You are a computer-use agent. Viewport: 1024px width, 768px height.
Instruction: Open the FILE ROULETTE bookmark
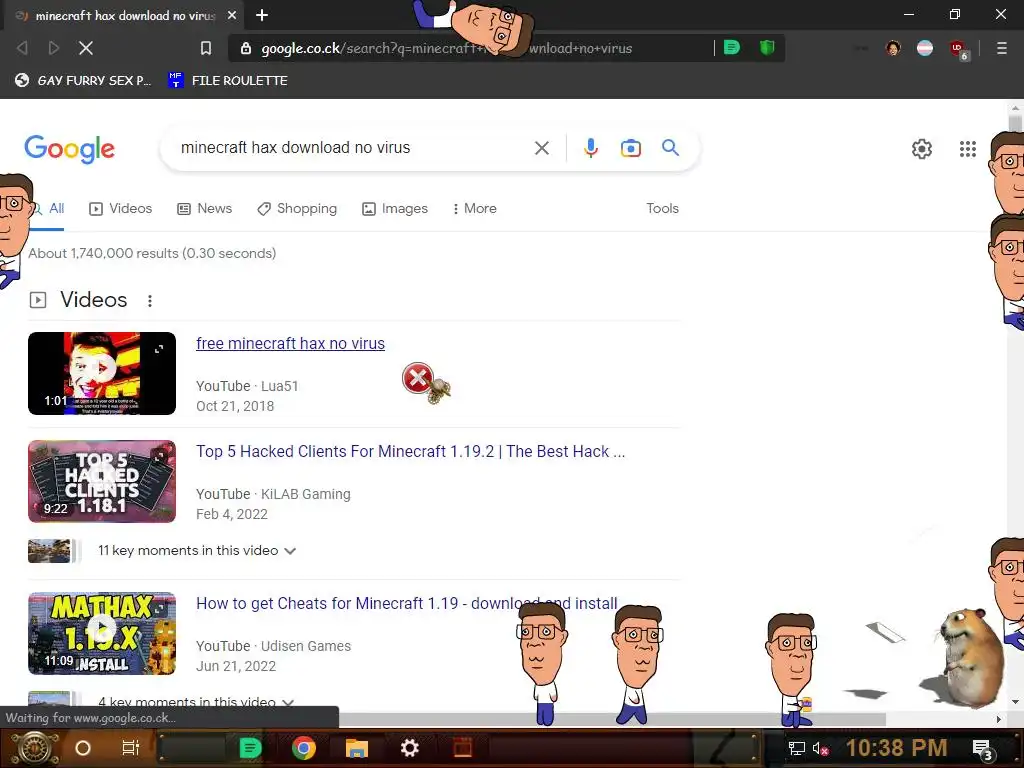(228, 80)
